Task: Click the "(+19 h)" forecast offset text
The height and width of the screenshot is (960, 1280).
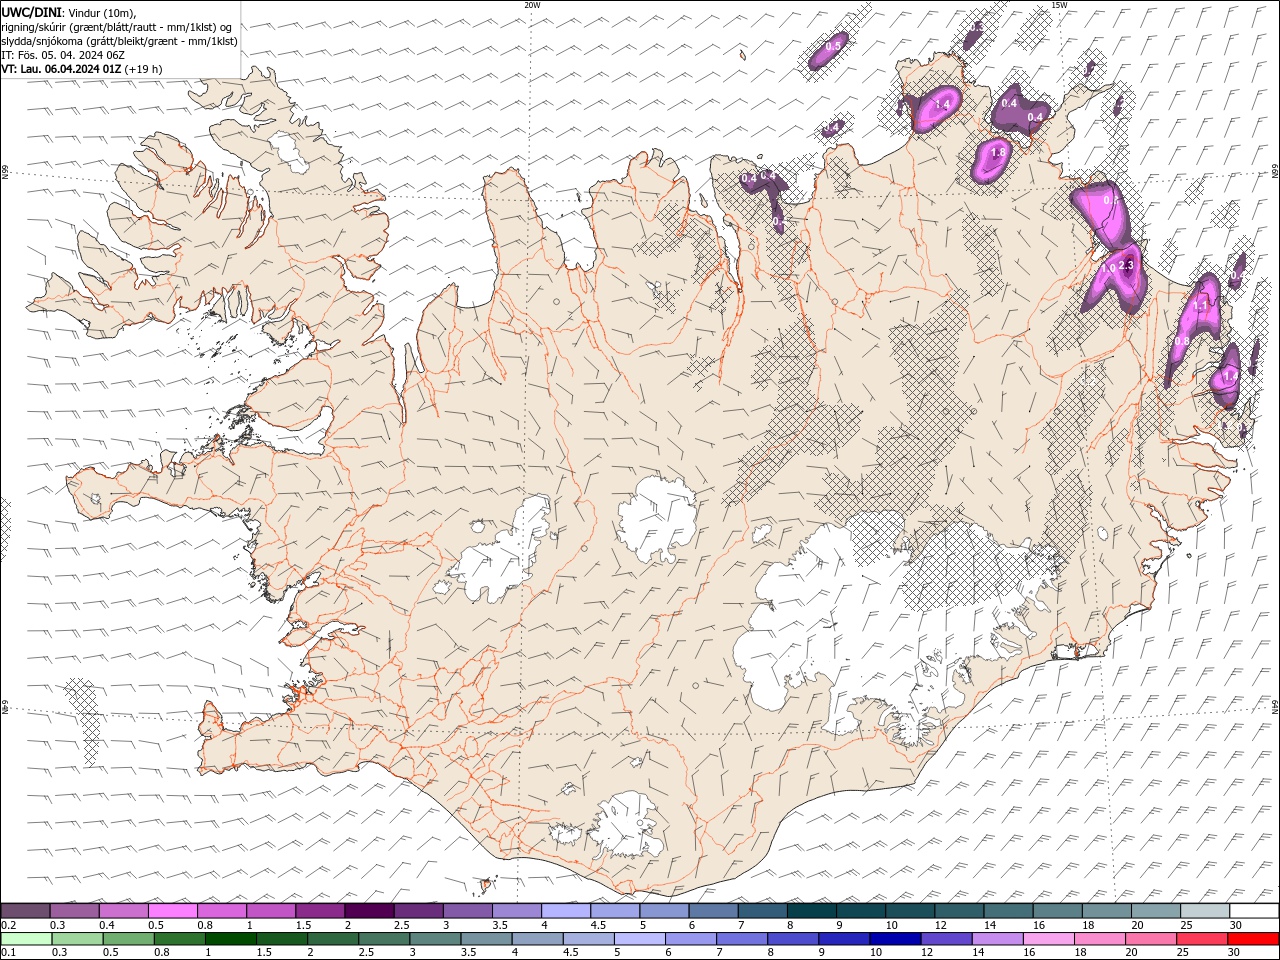Action: tap(144, 69)
